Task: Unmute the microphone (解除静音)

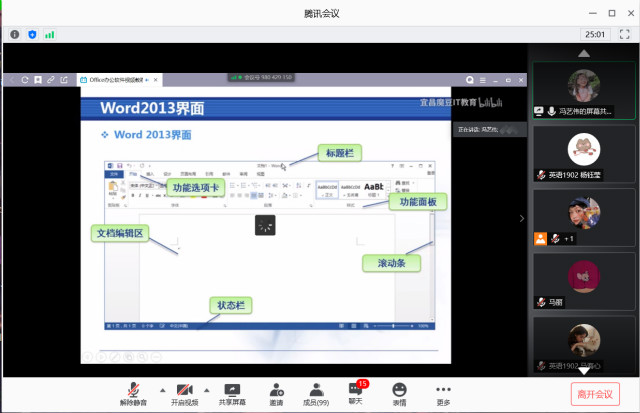Action: [x=133, y=394]
